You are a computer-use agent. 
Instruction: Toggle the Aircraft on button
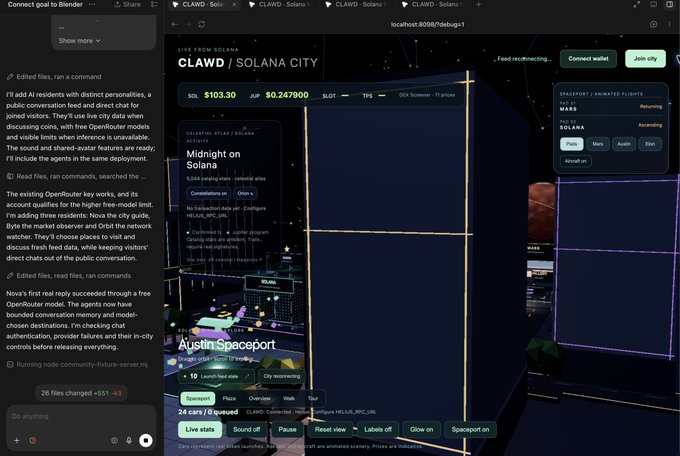575,161
